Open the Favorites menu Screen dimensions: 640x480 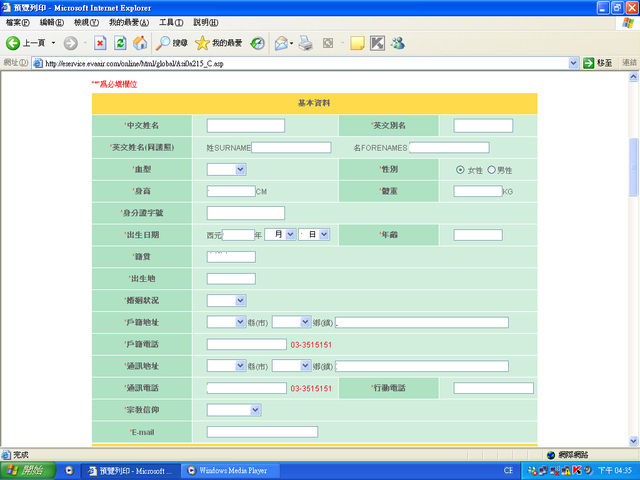tap(129, 22)
